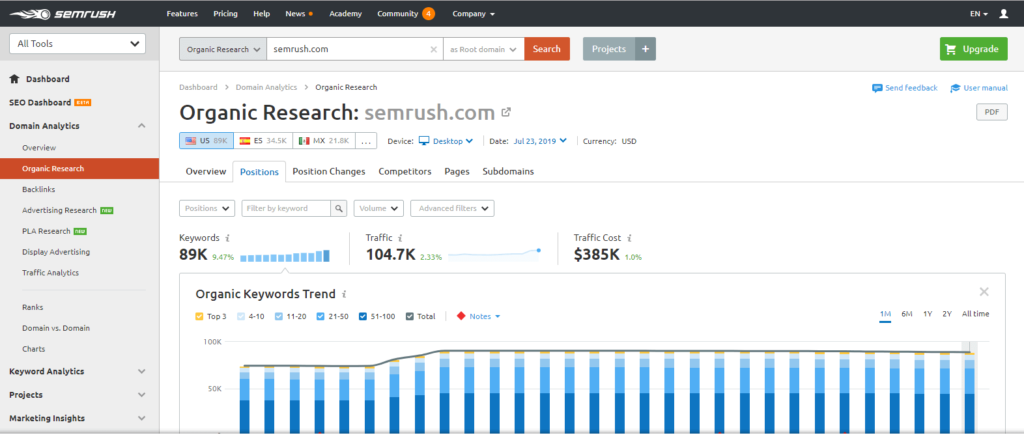
Task: Click the Community notification badge 4
Action: [x=428, y=14]
